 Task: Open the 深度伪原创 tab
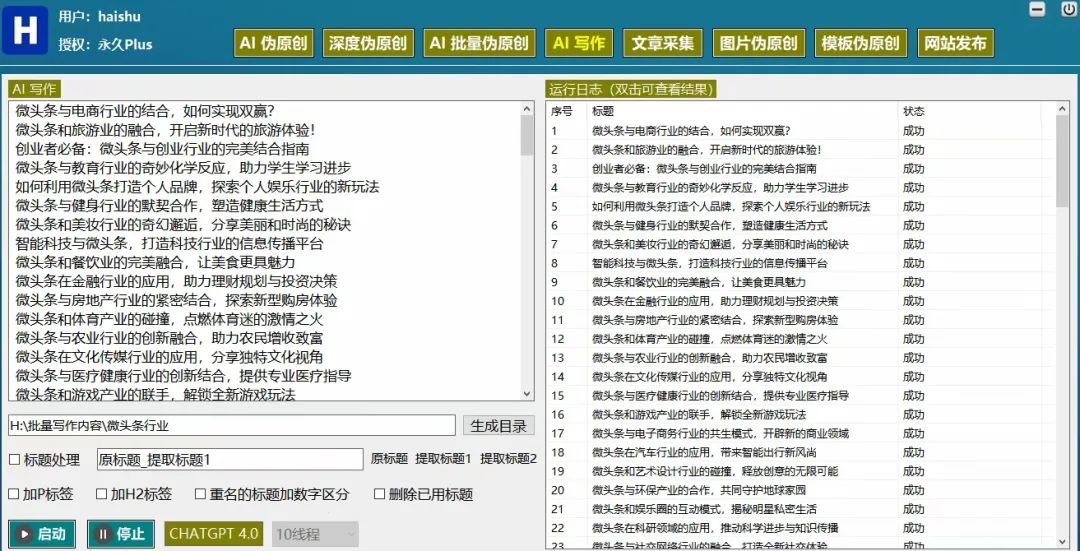[x=367, y=43]
